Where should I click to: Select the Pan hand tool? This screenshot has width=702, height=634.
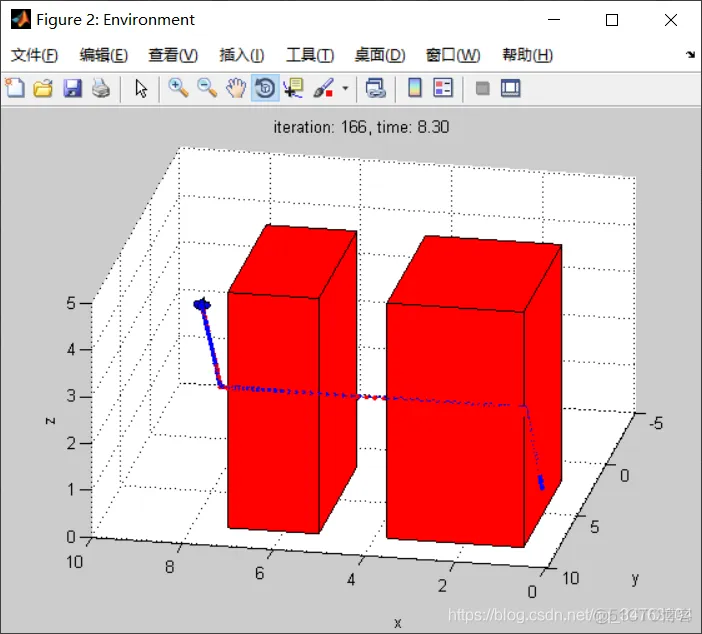click(x=236, y=88)
